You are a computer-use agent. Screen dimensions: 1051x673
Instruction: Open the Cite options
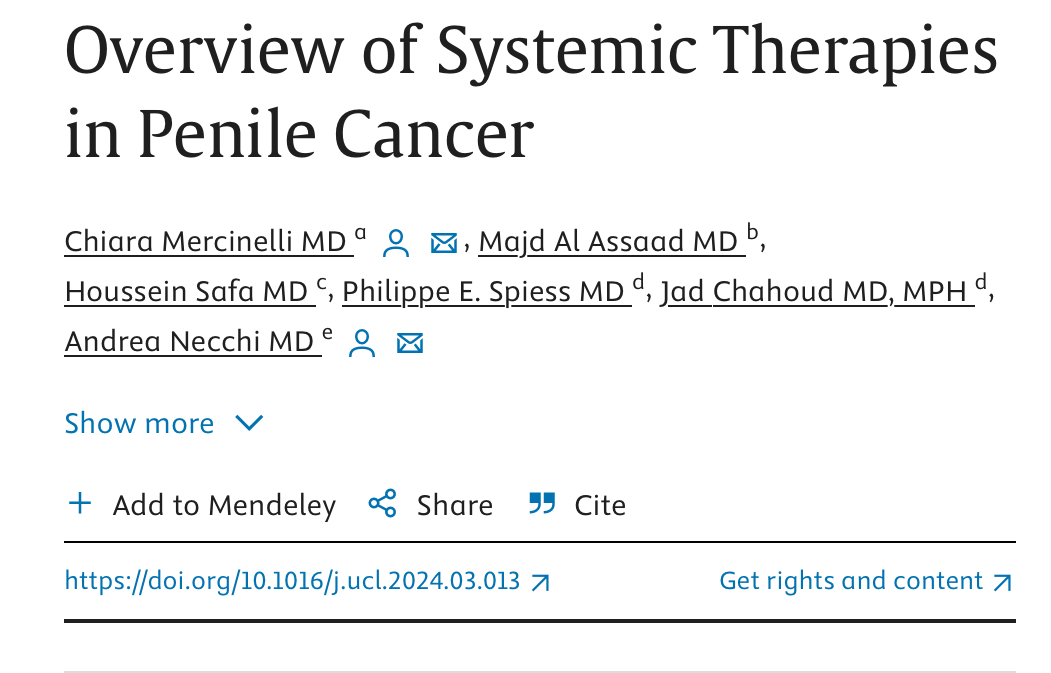click(600, 505)
